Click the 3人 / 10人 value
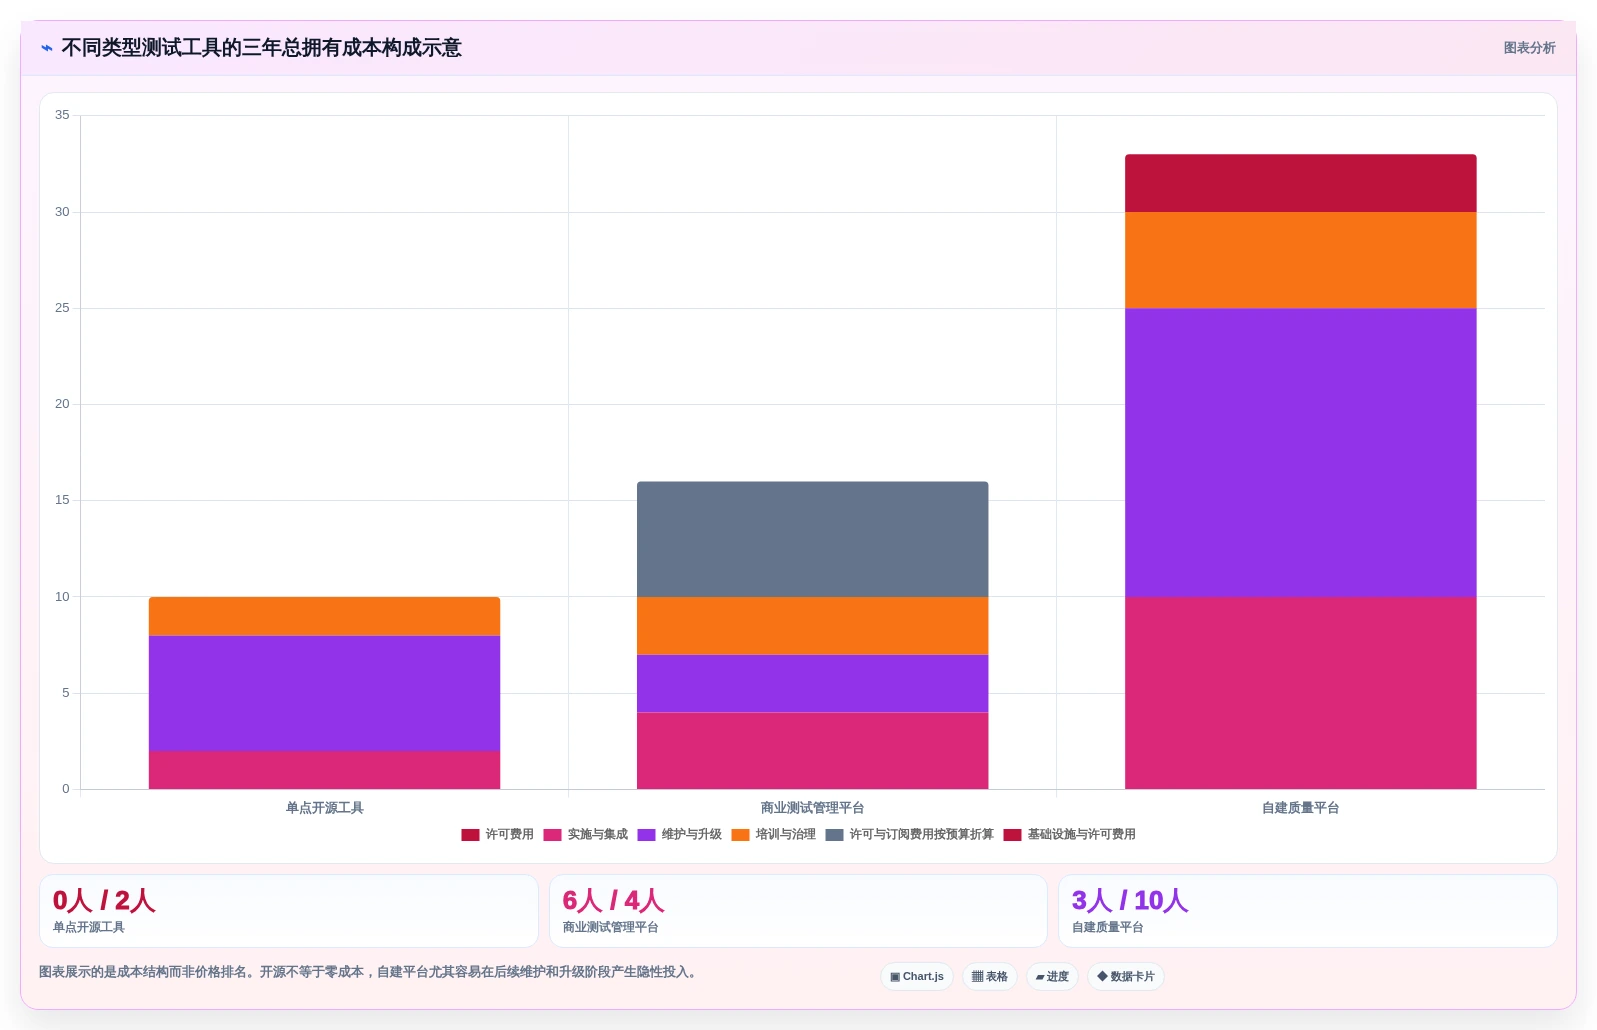This screenshot has width=1597, height=1030. coord(1130,901)
